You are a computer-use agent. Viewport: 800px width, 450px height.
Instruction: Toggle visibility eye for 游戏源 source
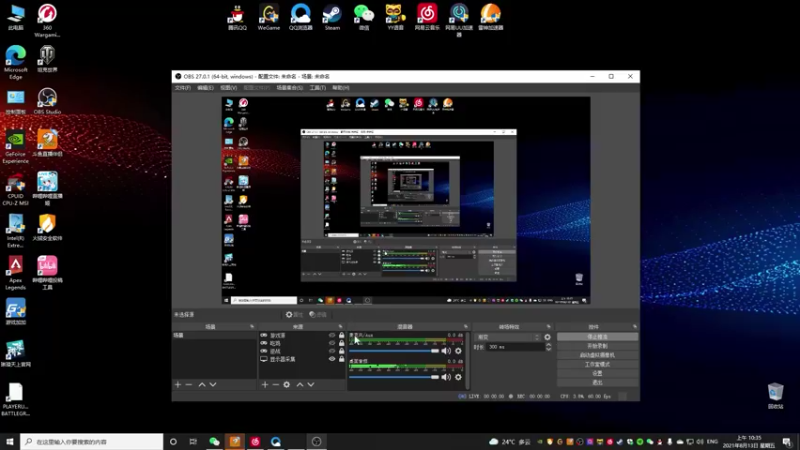332,335
